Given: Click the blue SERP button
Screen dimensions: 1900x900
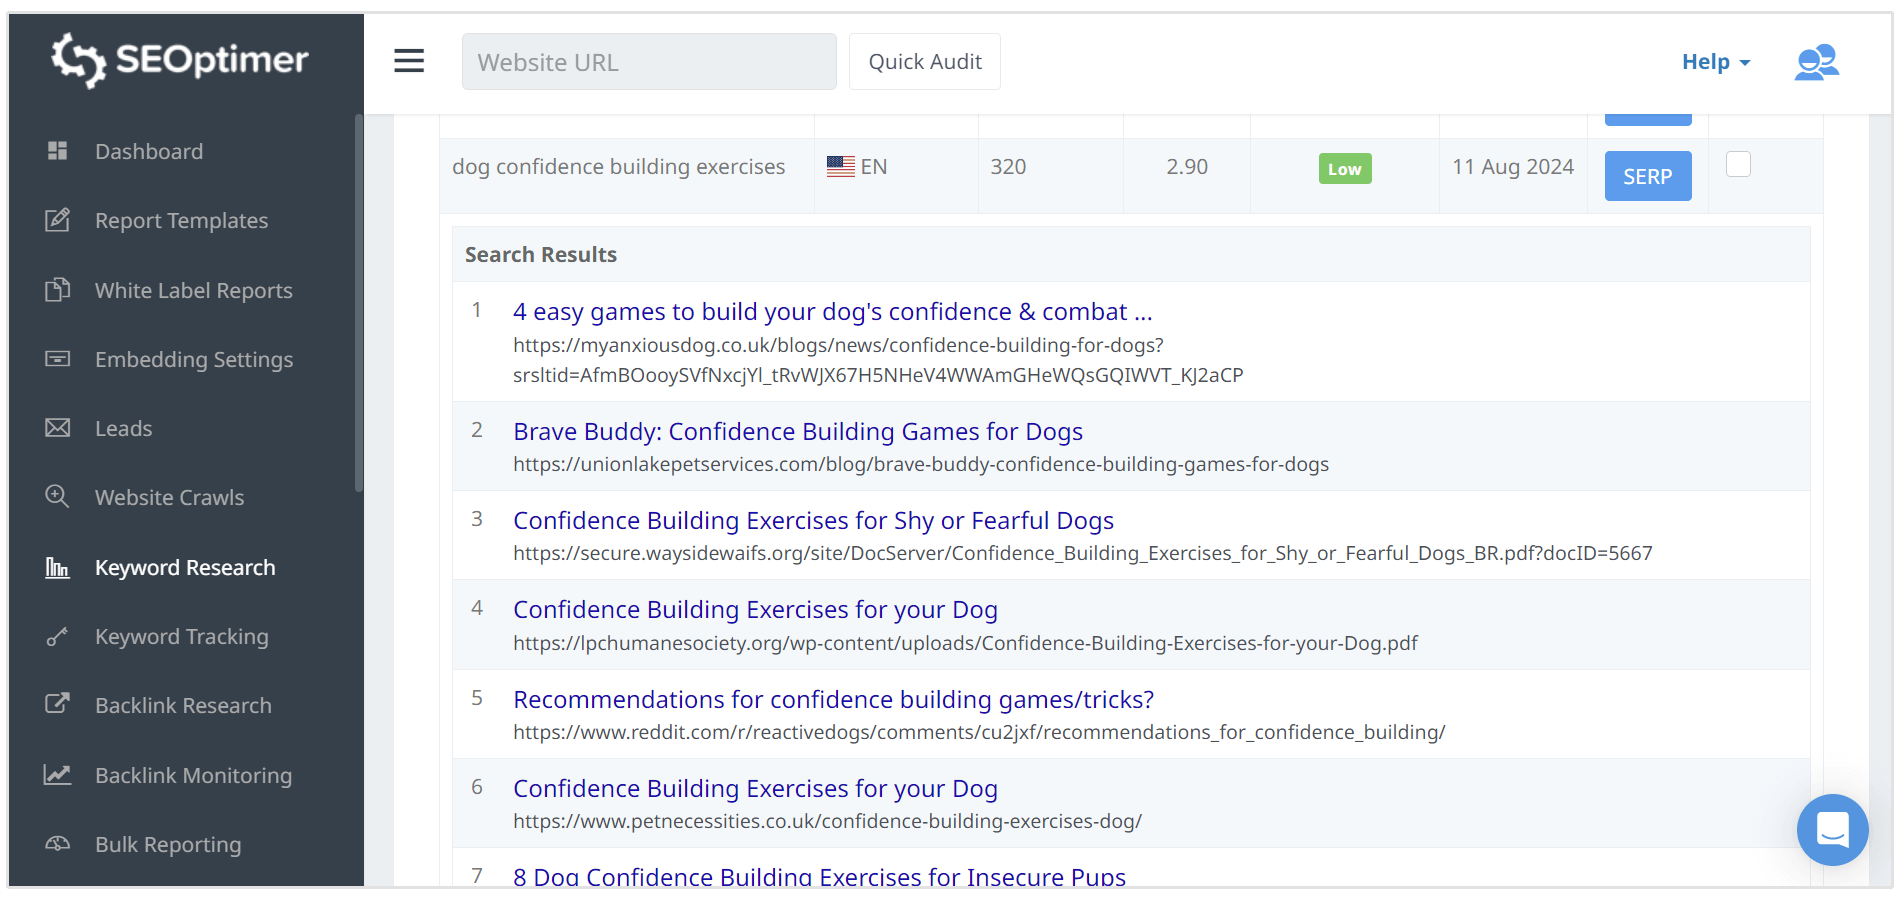Looking at the screenshot, I should pos(1647,176).
